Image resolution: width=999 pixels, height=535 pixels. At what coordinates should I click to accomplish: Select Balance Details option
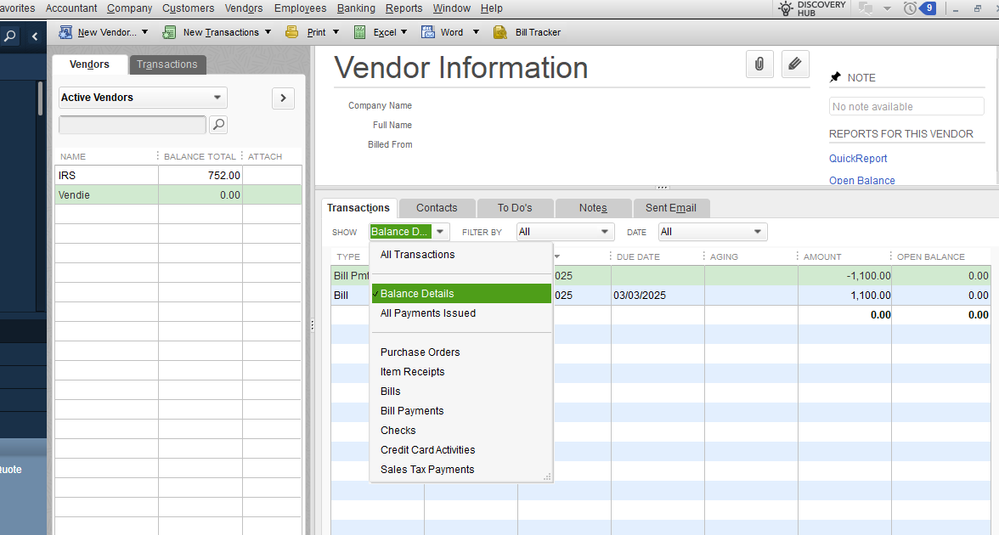(461, 294)
